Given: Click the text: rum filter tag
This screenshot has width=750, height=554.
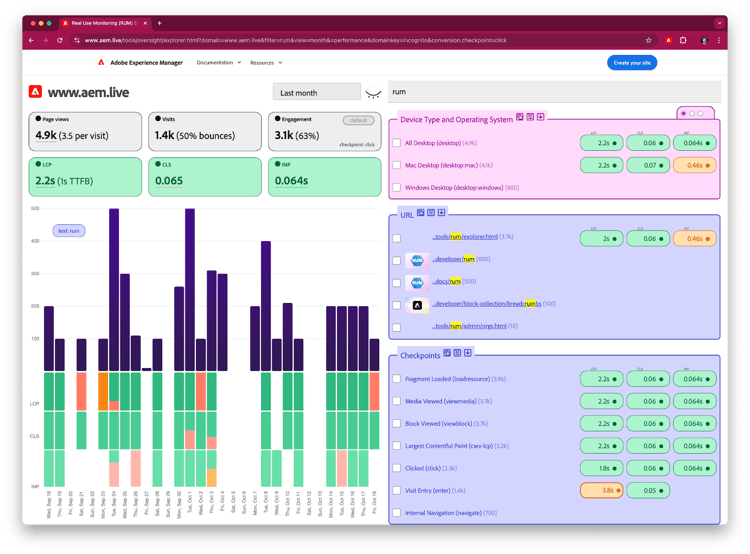Looking at the screenshot, I should (x=69, y=231).
